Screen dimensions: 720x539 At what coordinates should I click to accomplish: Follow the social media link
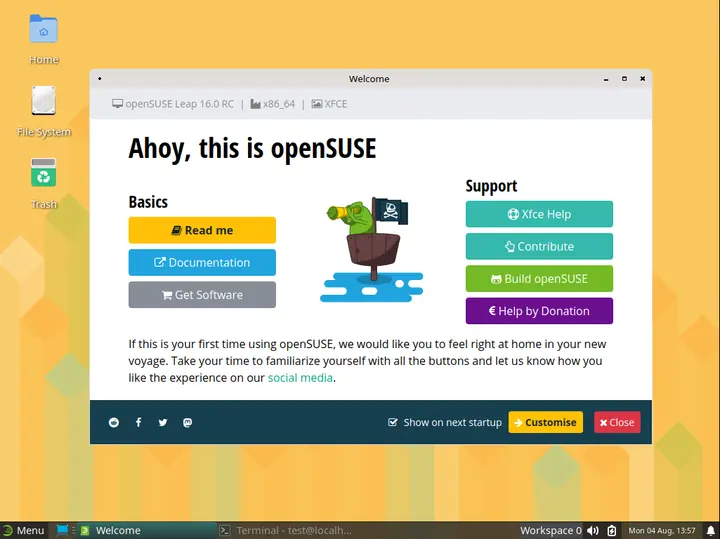(x=300, y=378)
